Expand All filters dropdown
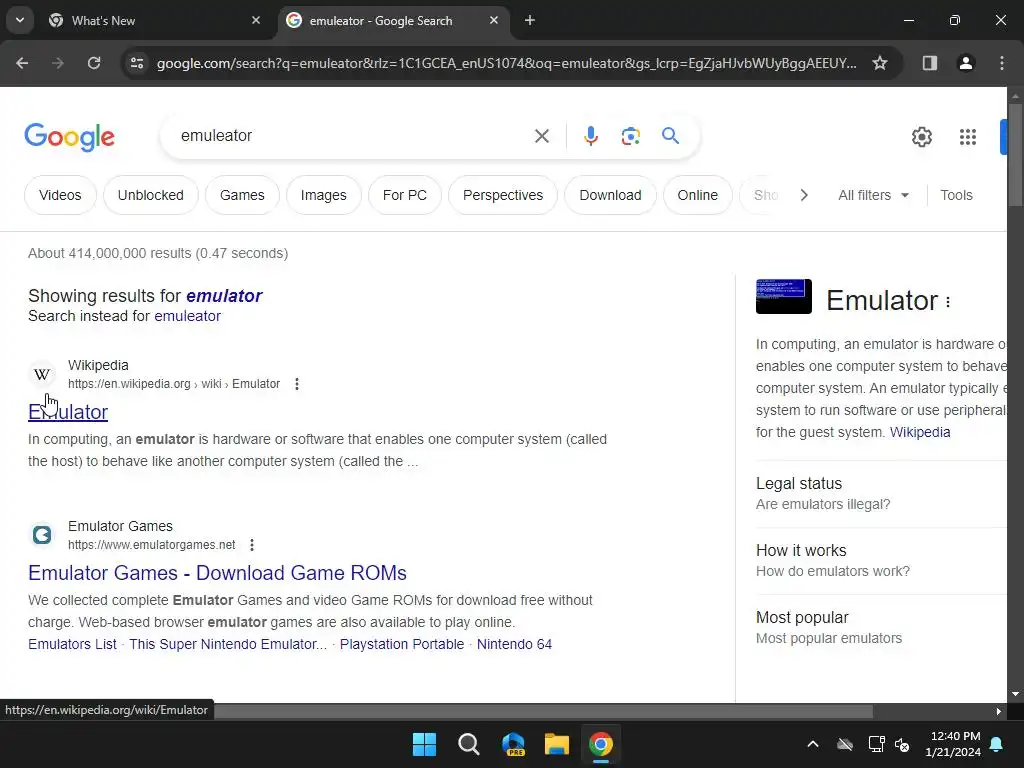 [x=873, y=195]
